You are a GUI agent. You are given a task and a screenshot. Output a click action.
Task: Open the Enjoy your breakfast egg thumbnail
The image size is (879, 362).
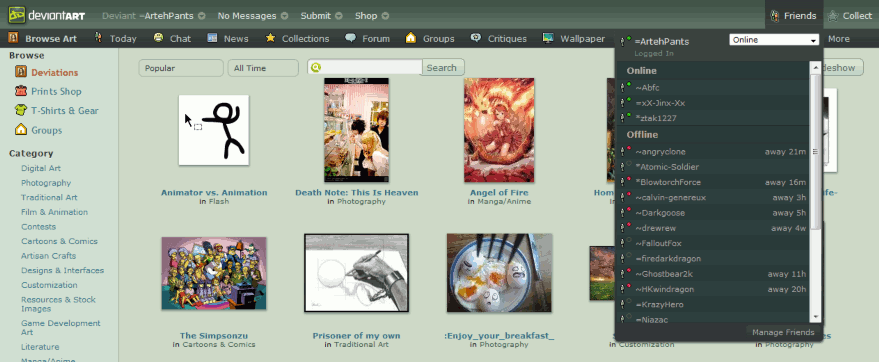(499, 273)
